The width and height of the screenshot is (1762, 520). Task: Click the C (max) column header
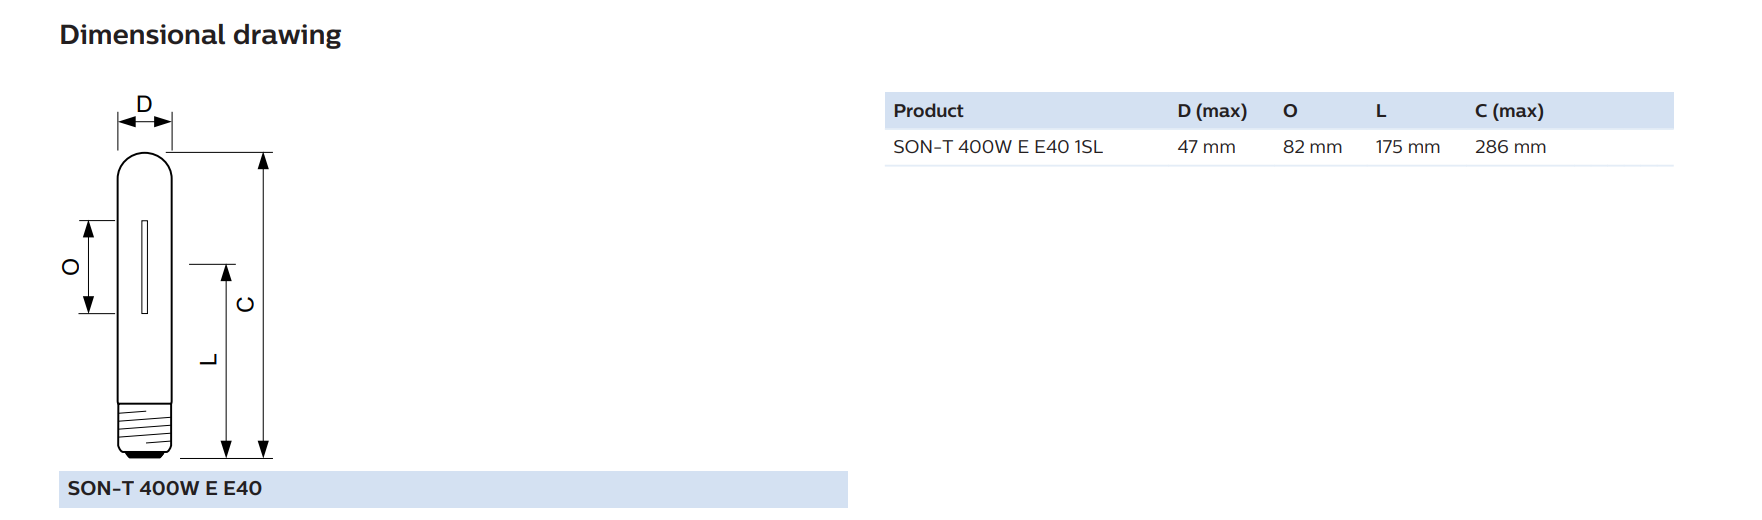(x=1509, y=111)
